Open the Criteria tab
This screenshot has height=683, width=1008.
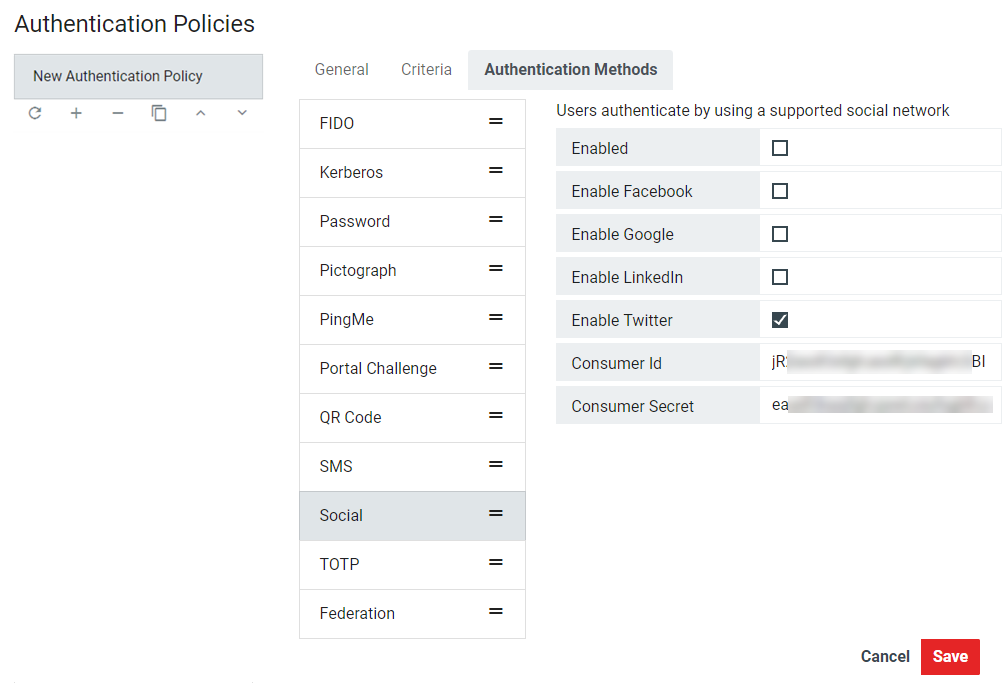[426, 70]
